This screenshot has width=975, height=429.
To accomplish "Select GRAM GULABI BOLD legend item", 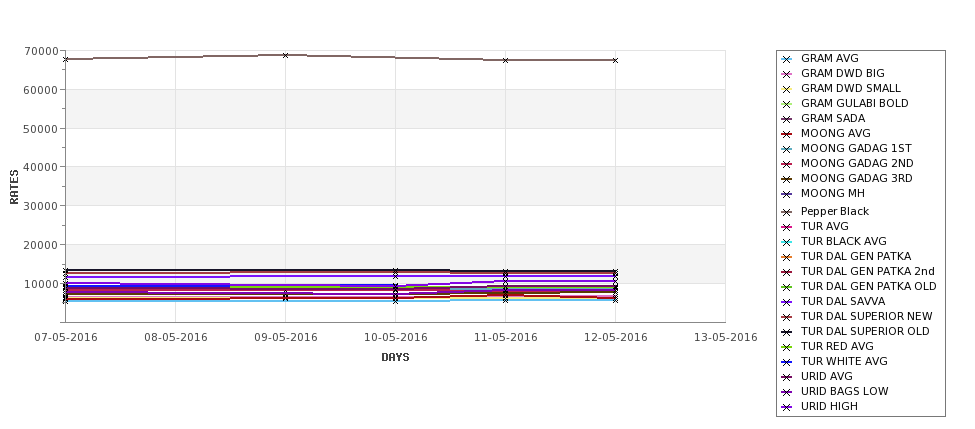I will pyautogui.click(x=845, y=103).
